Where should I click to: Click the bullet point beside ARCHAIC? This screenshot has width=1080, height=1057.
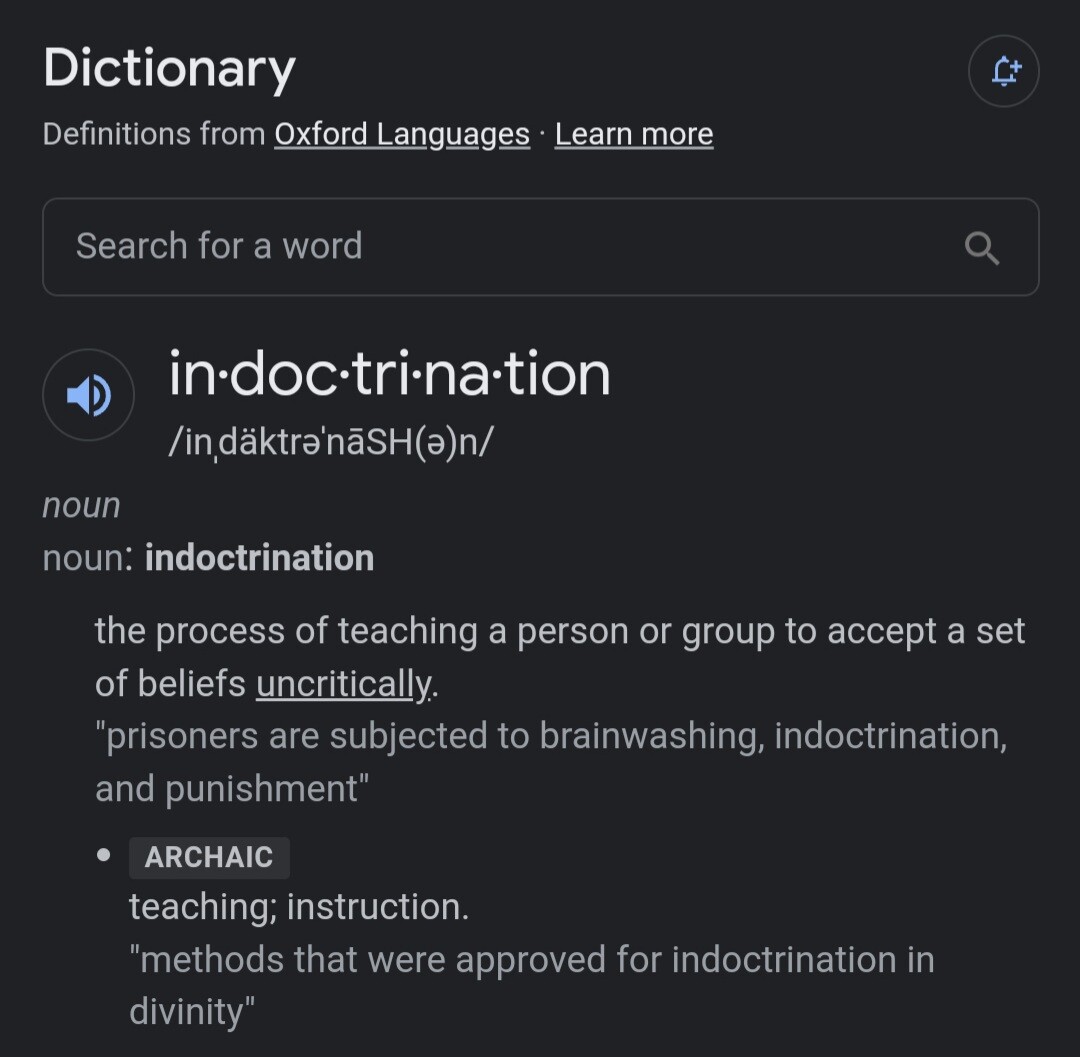pos(103,856)
